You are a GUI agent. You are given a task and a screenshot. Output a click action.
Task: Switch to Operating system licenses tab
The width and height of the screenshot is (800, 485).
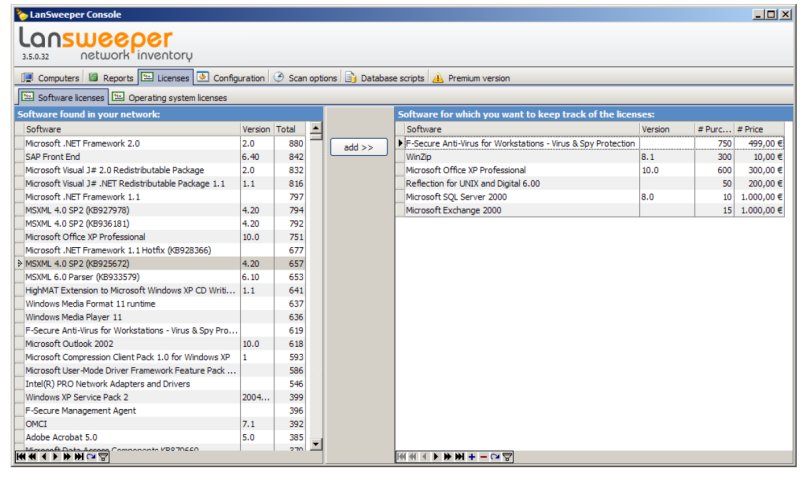pos(169,98)
